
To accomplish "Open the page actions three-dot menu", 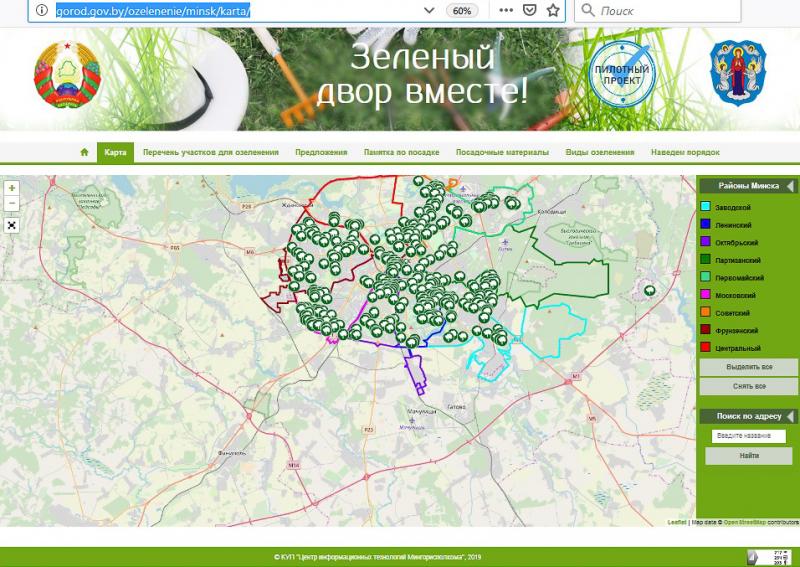I will [506, 10].
